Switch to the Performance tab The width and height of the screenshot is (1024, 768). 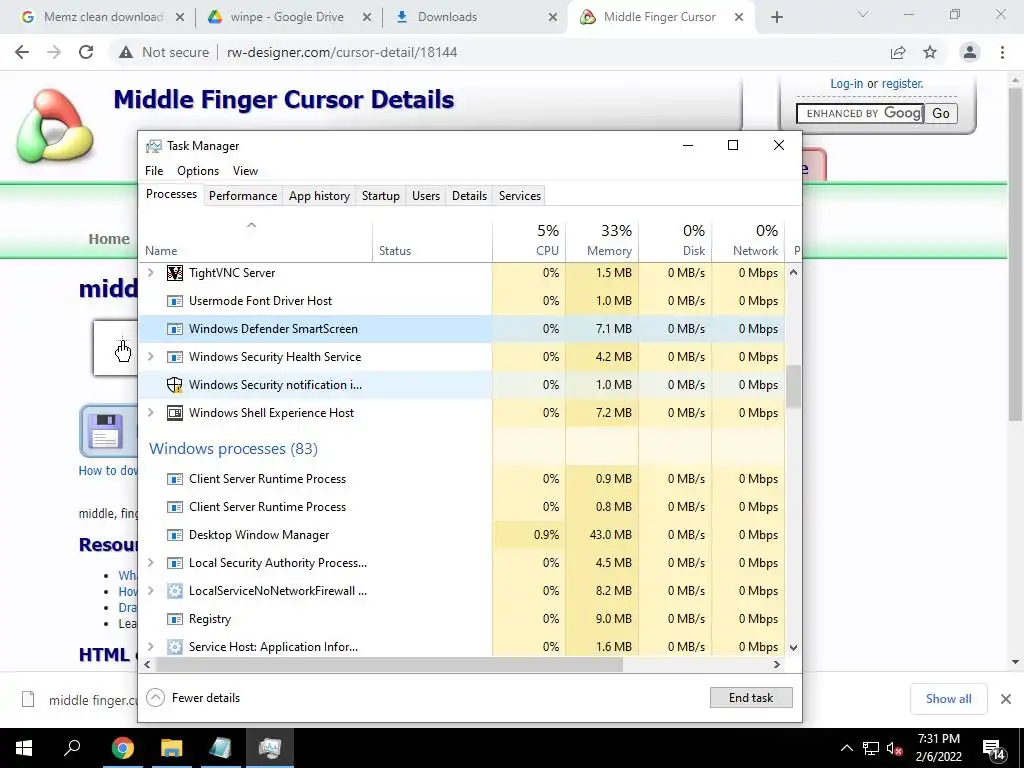pyautogui.click(x=243, y=196)
